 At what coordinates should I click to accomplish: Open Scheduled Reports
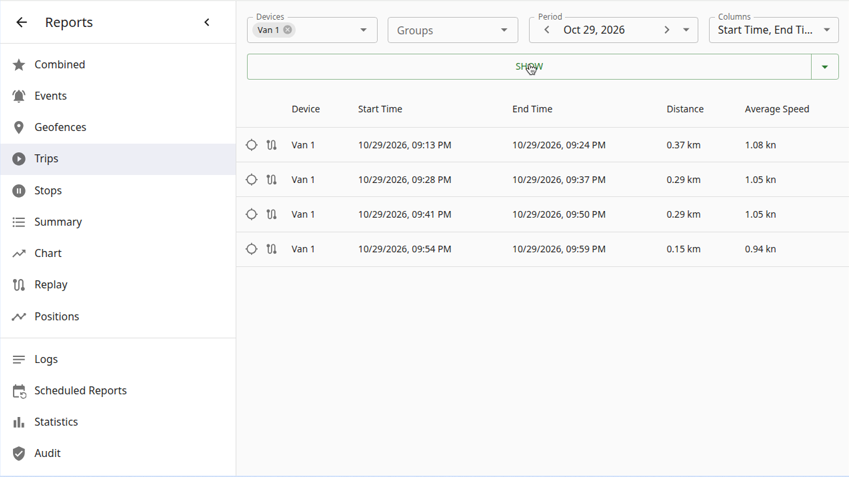coord(118,391)
